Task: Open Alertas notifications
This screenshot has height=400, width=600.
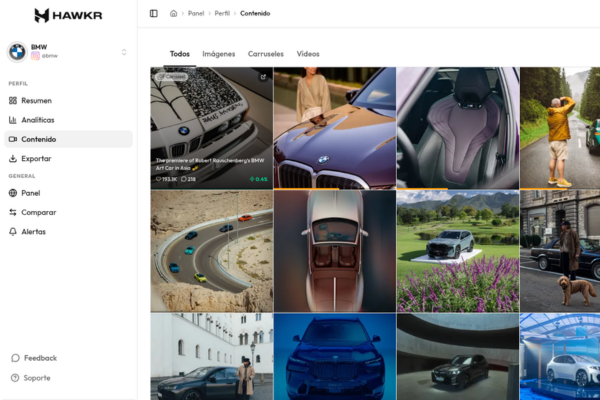Action: (x=35, y=231)
